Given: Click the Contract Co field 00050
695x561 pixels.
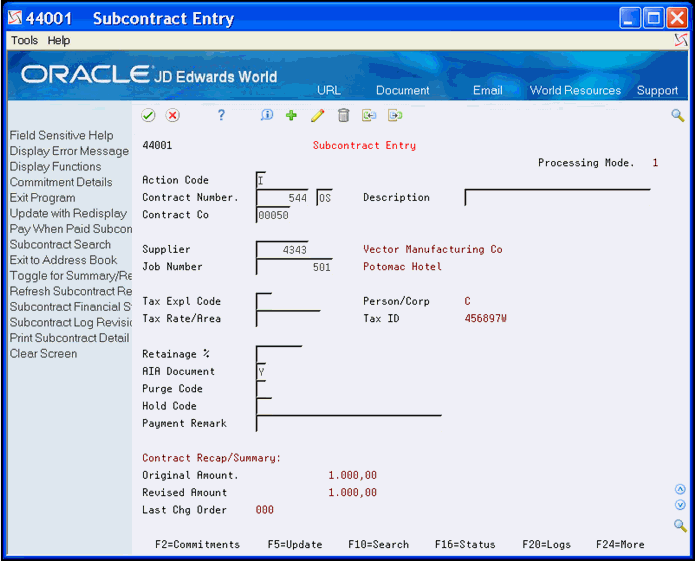Looking at the screenshot, I should [273, 215].
